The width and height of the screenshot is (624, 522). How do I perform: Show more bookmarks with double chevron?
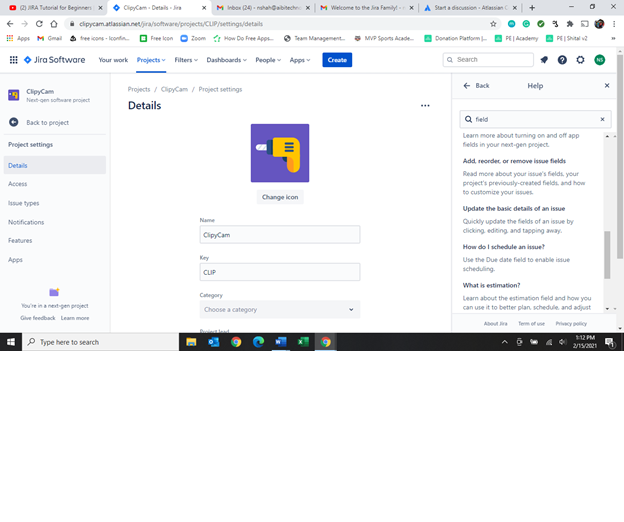pyautogui.click(x=613, y=38)
